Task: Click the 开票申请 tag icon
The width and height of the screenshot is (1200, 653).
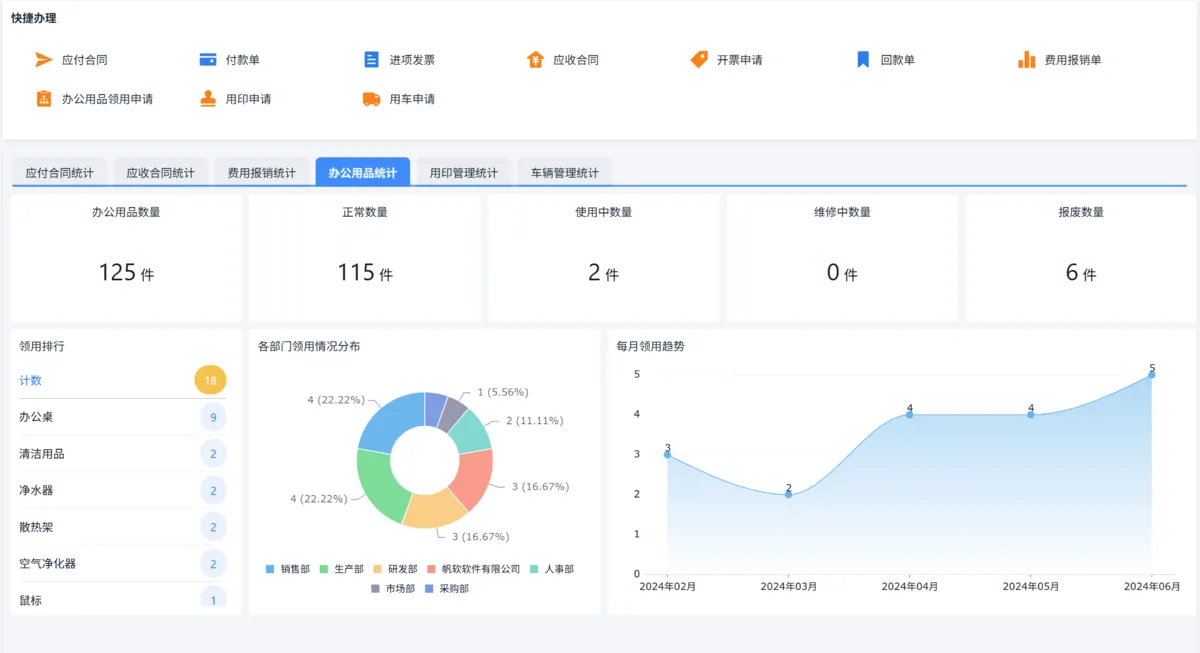Action: 699,60
